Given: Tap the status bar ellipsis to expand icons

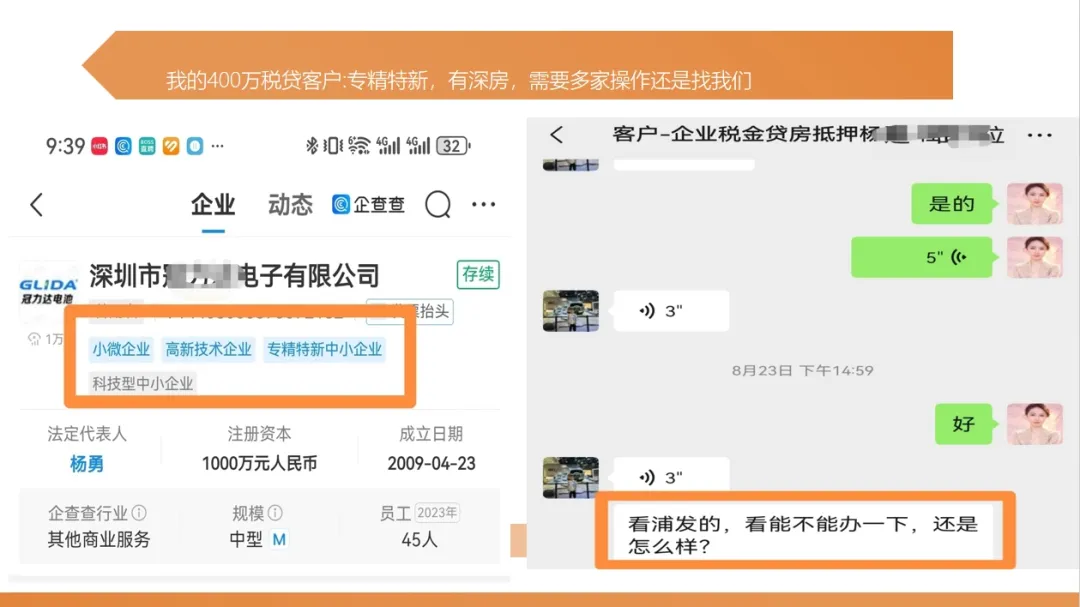Looking at the screenshot, I should tap(217, 146).
